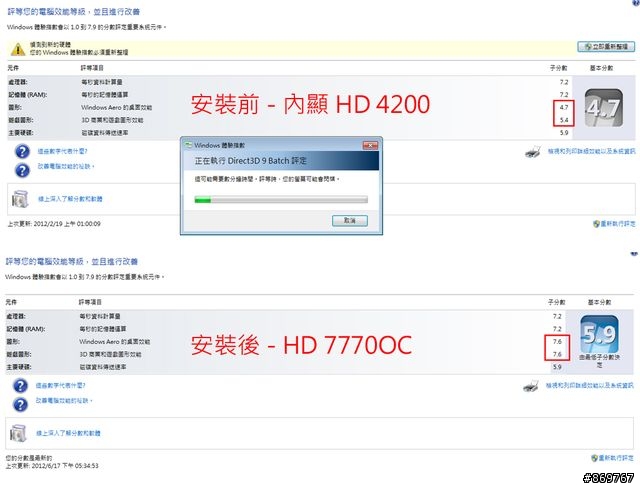Click the last update date 2012/6/17 text
This screenshot has width=640, height=486.
(52, 466)
